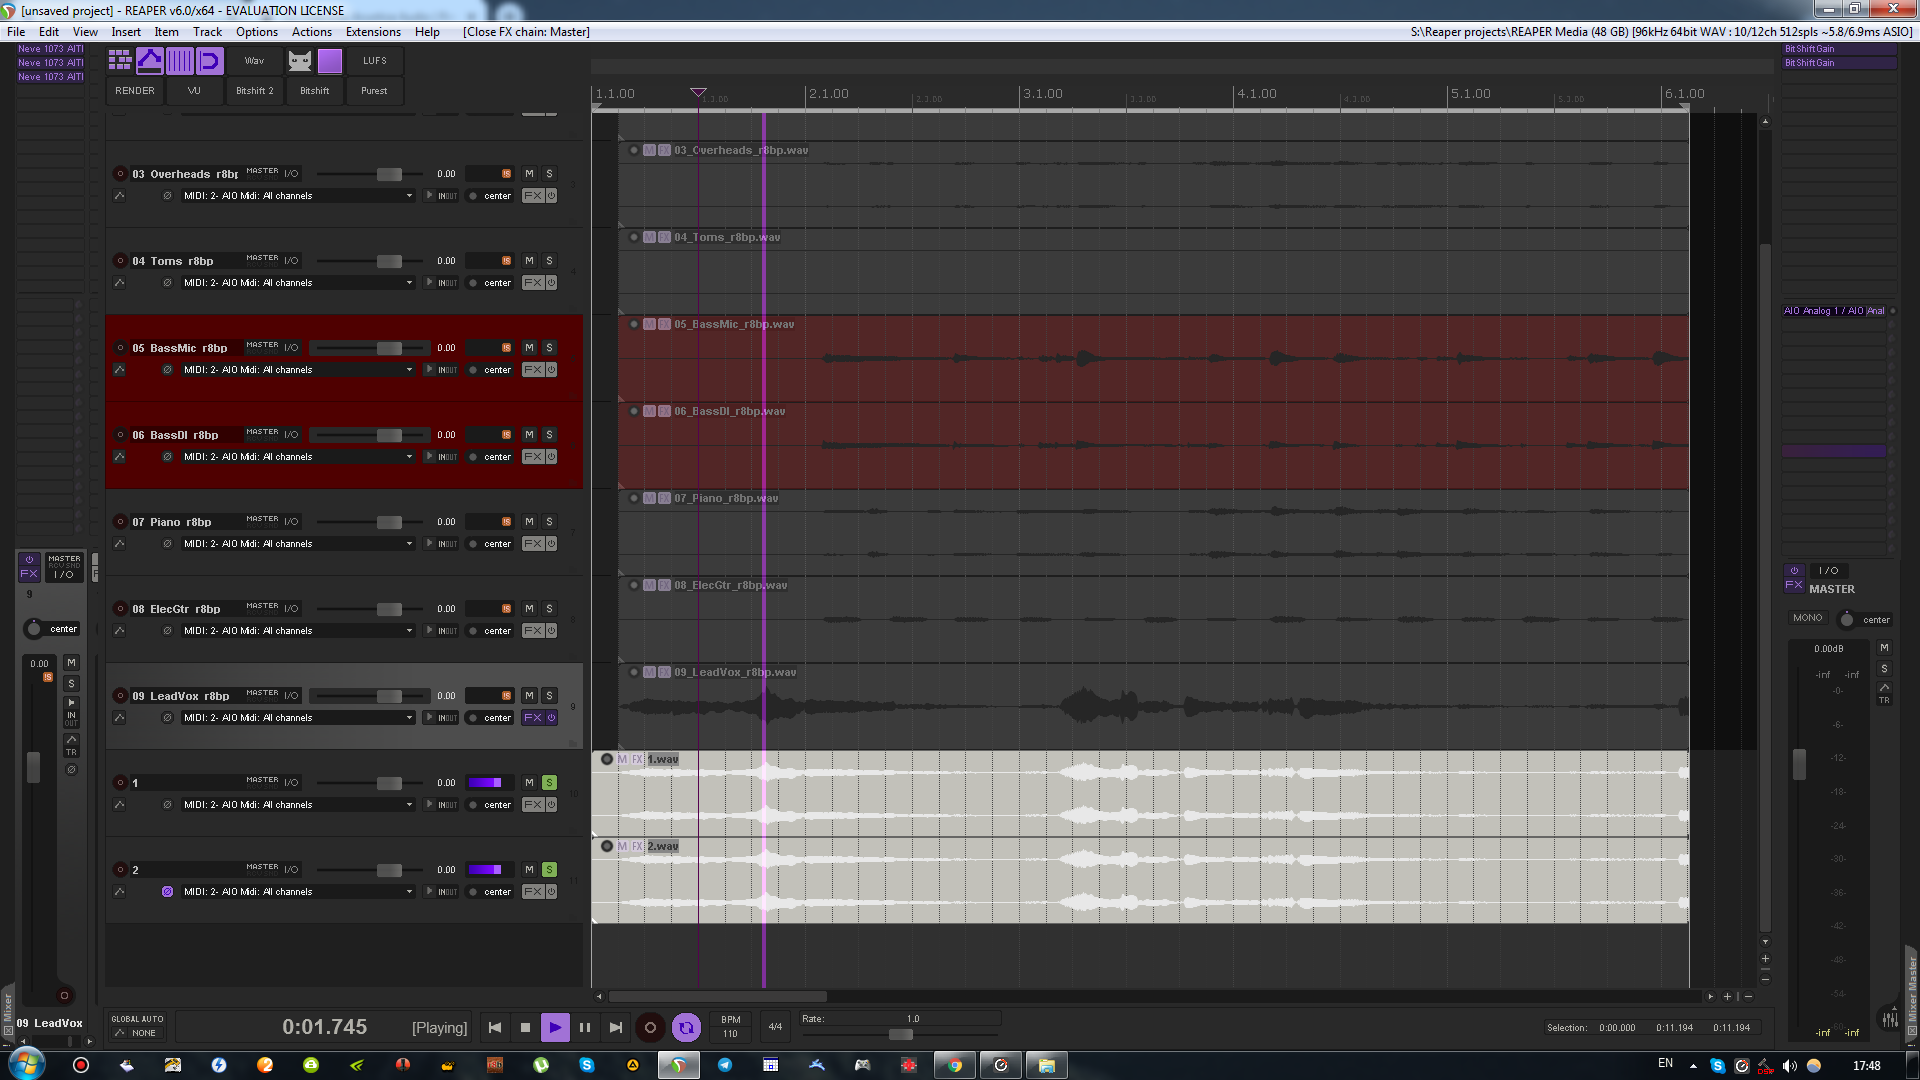Image resolution: width=1920 pixels, height=1080 pixels.
Task: Open I/O routing for 04 Toms track
Action: pyautogui.click(x=291, y=261)
